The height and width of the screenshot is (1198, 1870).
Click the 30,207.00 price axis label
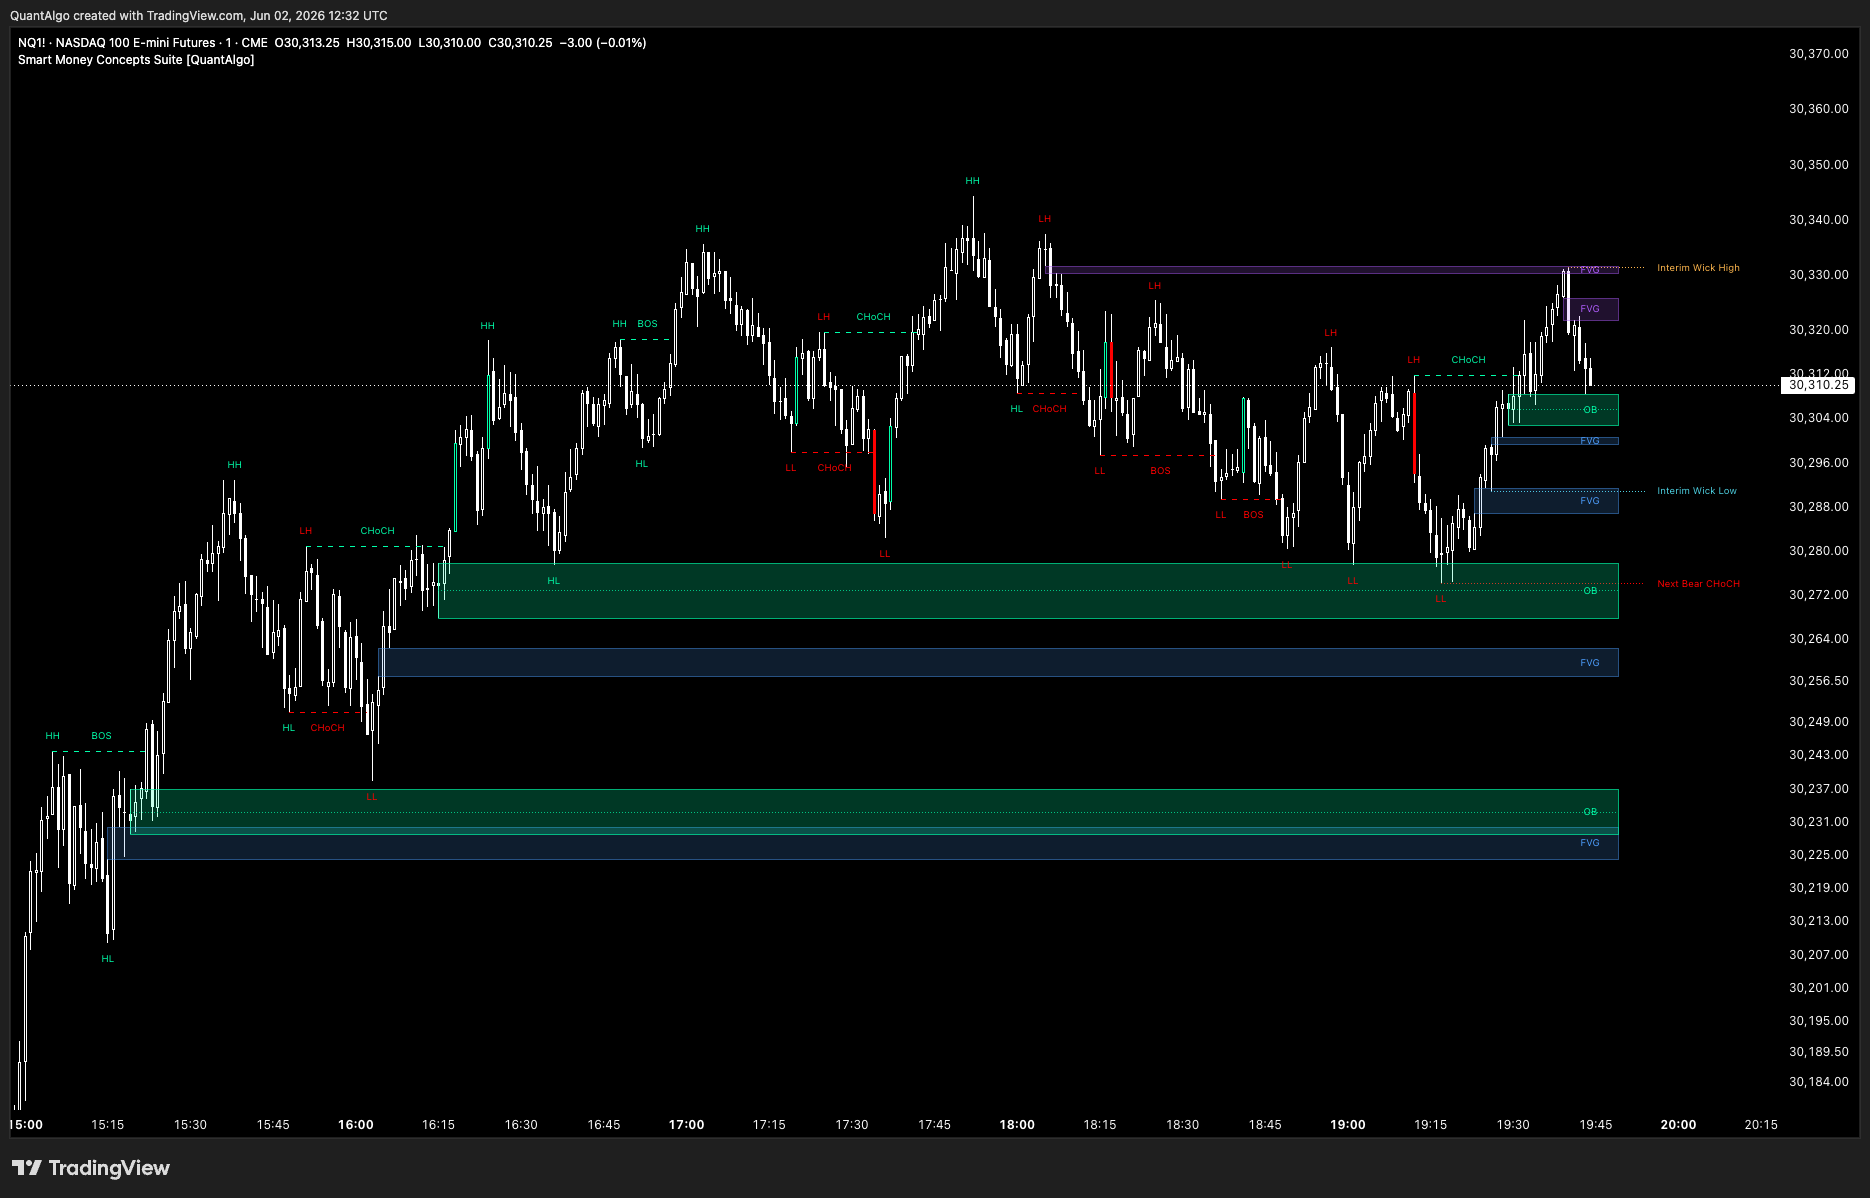click(x=1818, y=955)
